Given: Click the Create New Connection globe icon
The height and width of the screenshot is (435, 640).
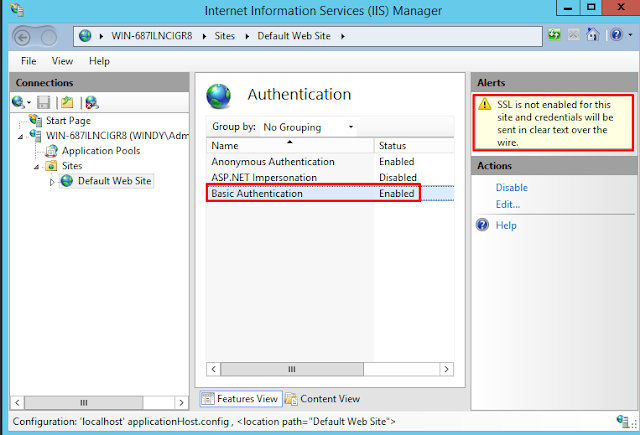Looking at the screenshot, I should pyautogui.click(x=18, y=102).
